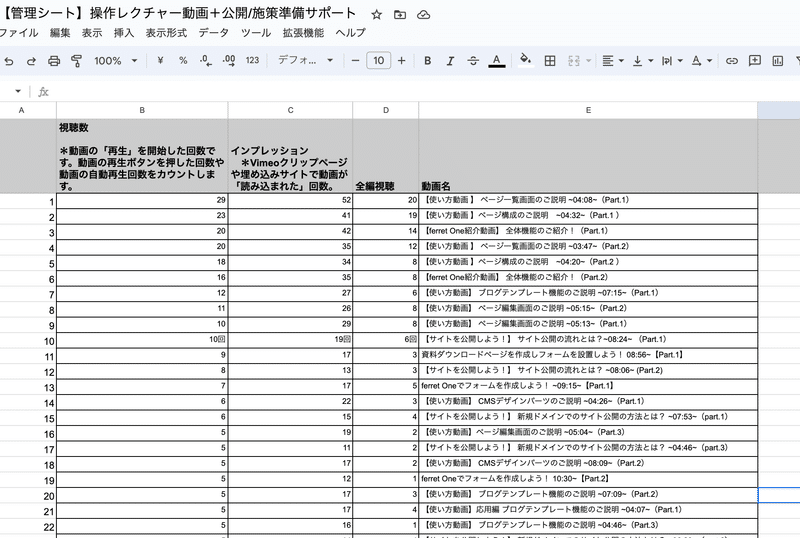The height and width of the screenshot is (538, 800).
Task: Click the Undo icon in toolbar
Action: click(9, 61)
